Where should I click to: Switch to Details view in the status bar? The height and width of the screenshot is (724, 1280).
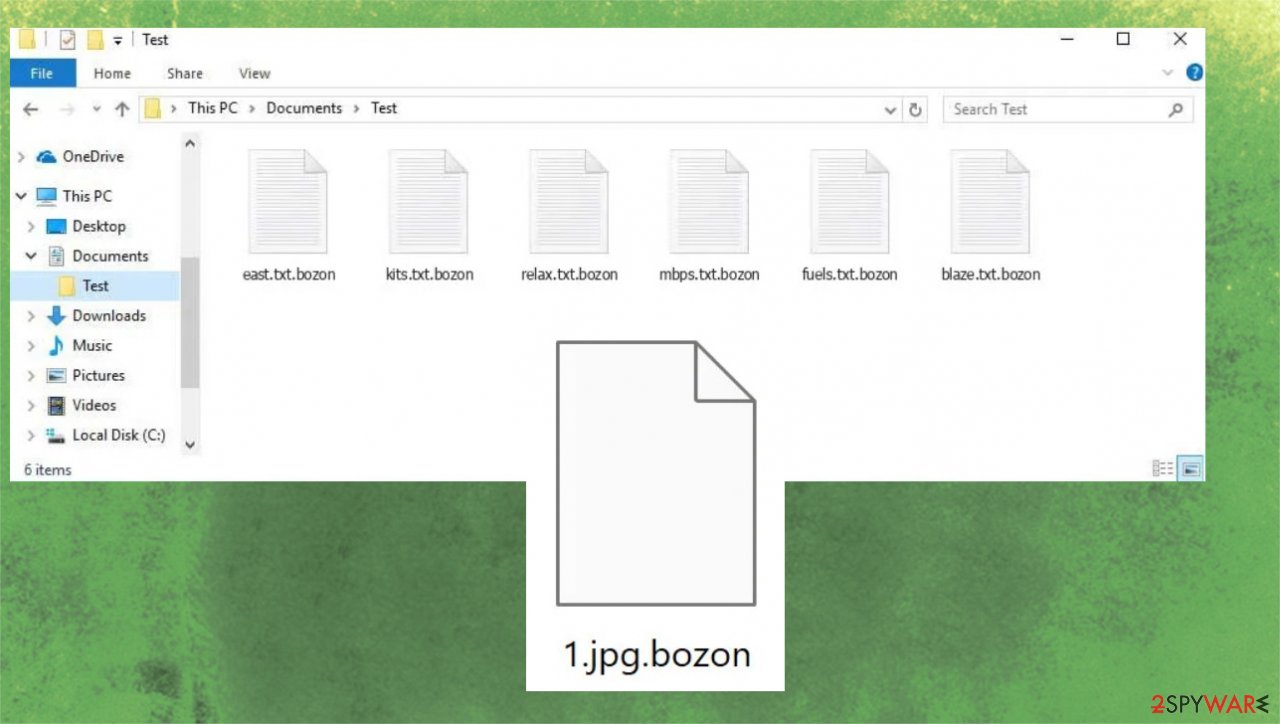(x=1162, y=467)
